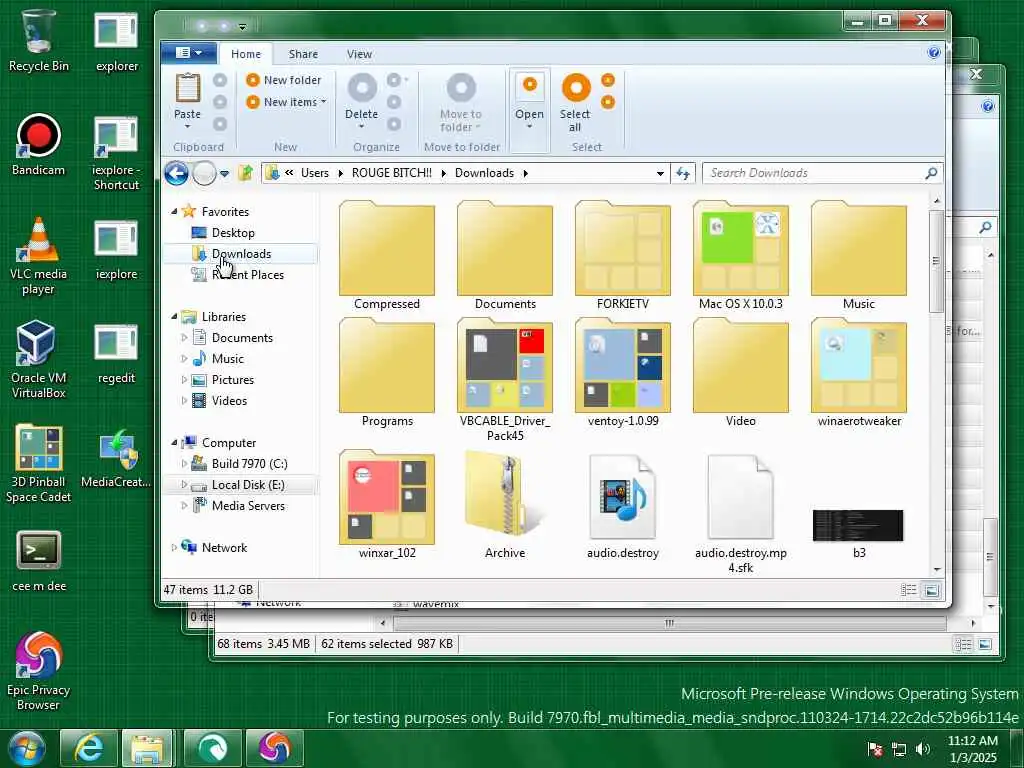
Task: Open the explorer Help icon
Action: click(934, 52)
